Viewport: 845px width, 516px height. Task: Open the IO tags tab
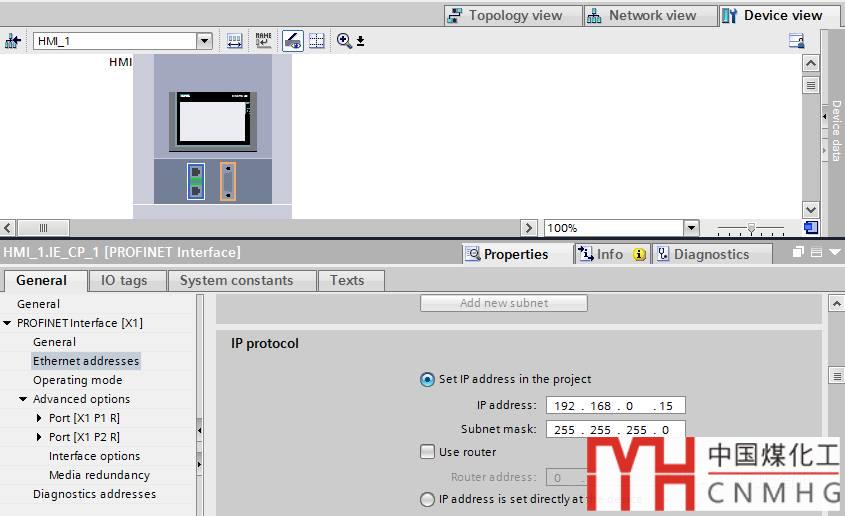124,280
